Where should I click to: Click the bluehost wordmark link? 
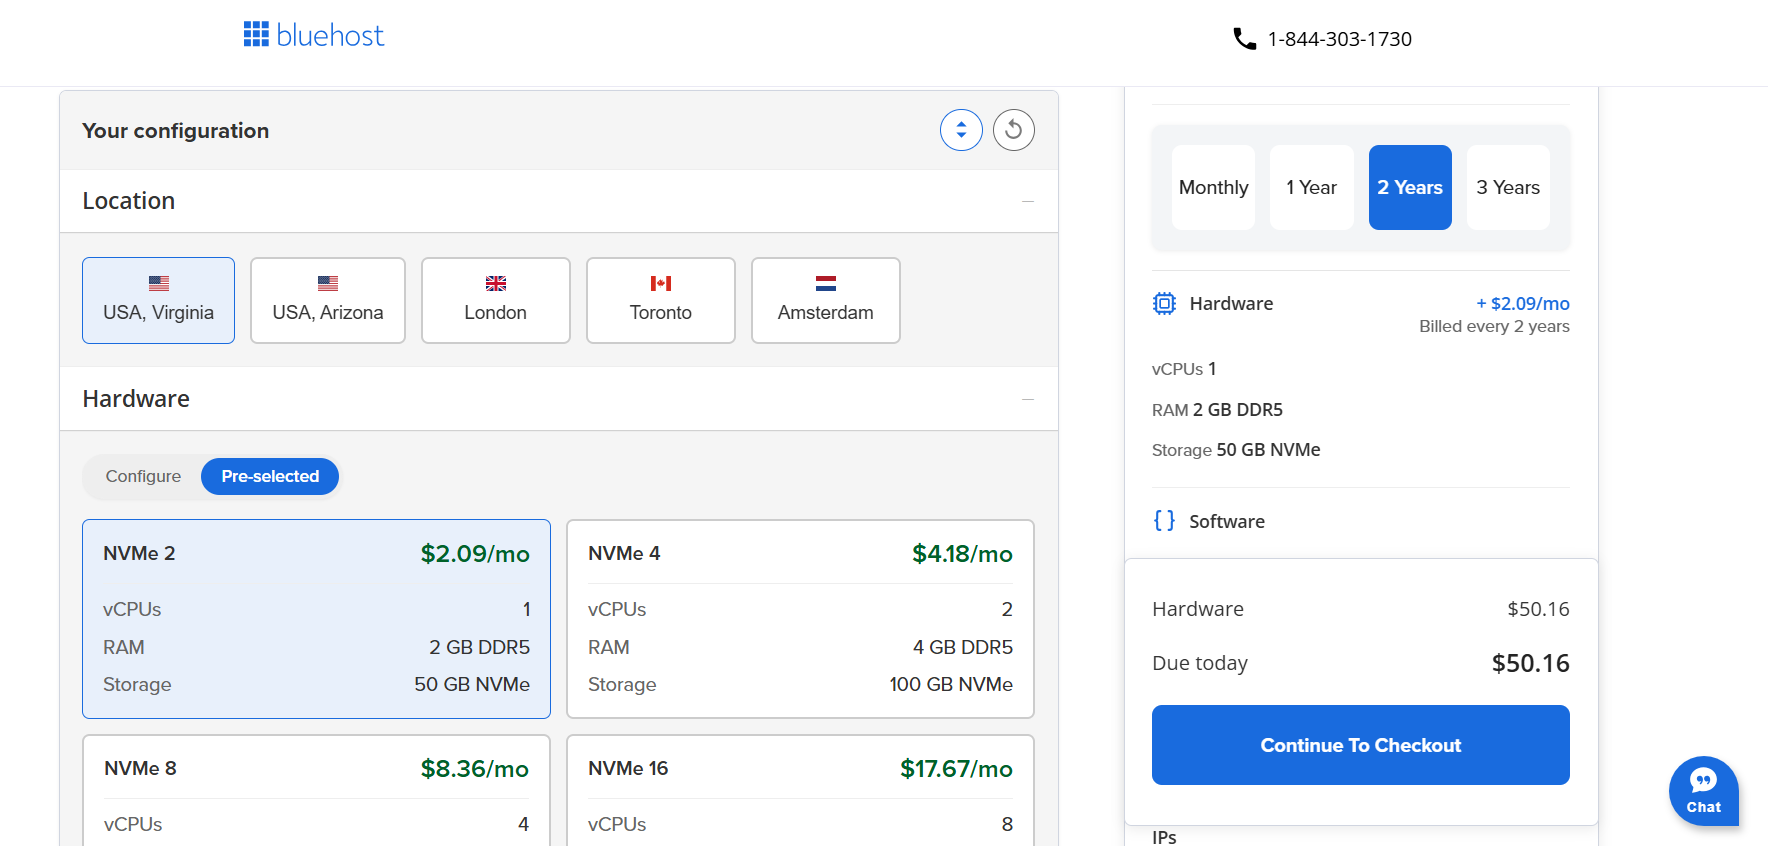[330, 36]
